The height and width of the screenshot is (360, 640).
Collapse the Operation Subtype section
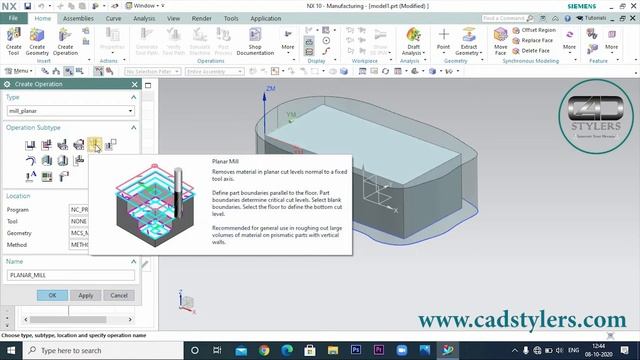click(x=133, y=128)
